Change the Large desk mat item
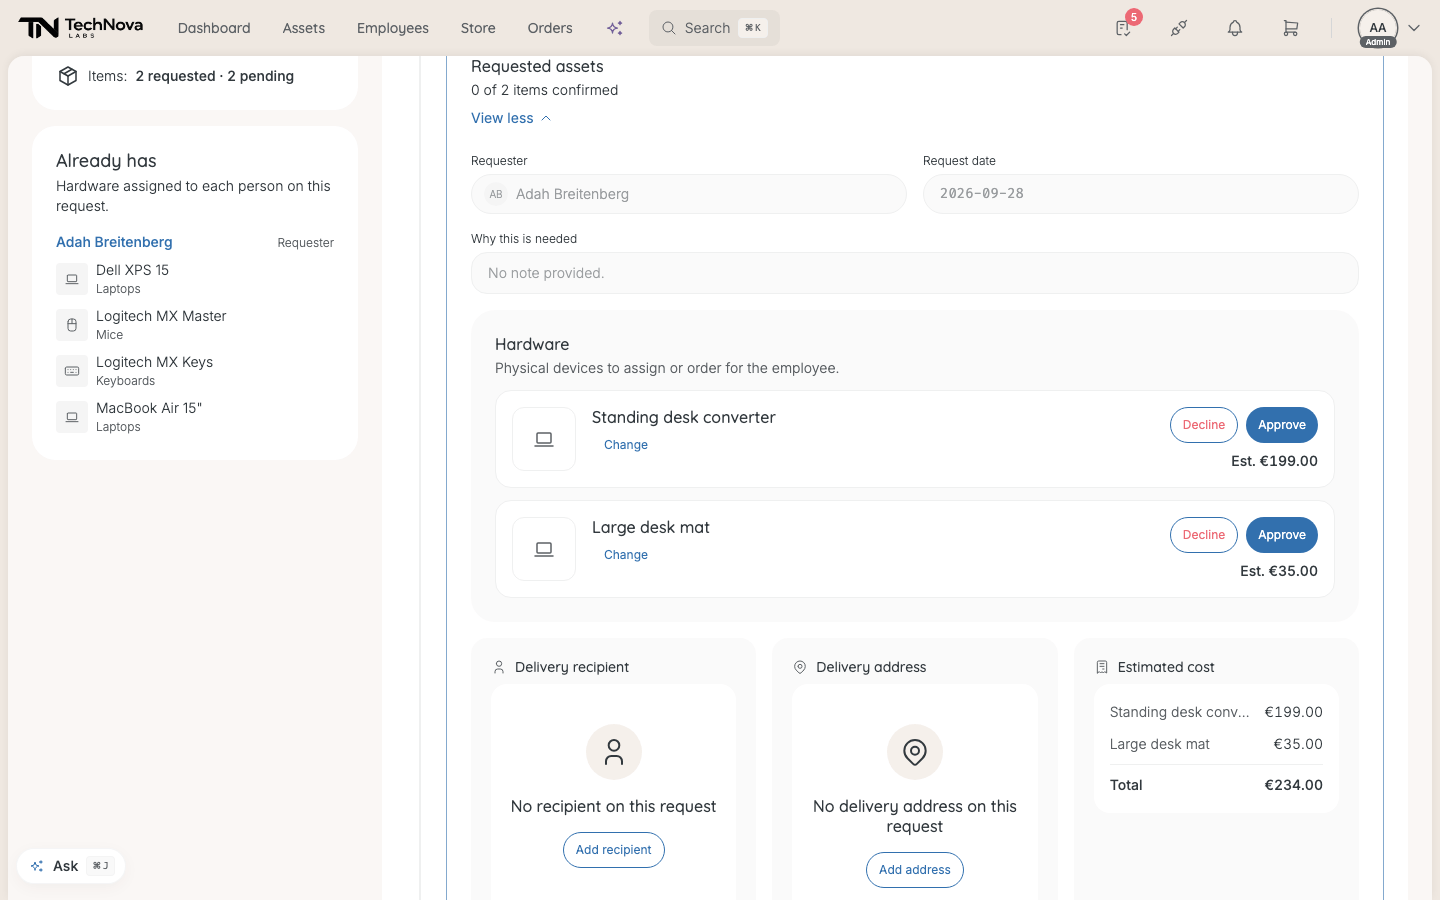Image resolution: width=1440 pixels, height=900 pixels. (x=626, y=555)
